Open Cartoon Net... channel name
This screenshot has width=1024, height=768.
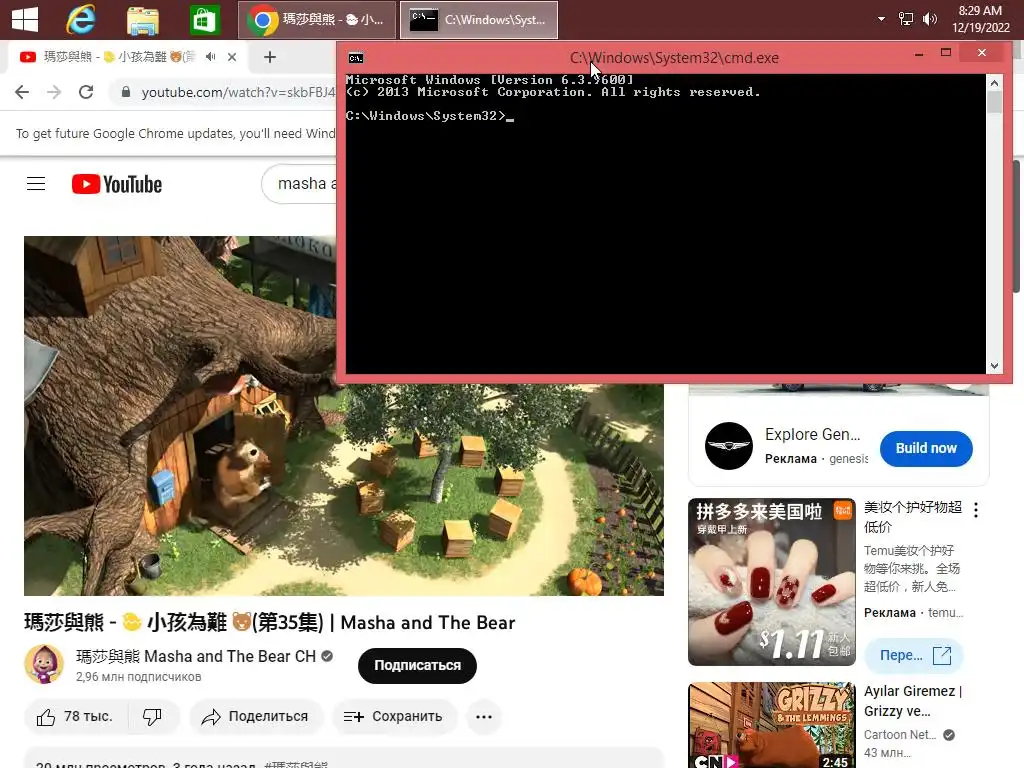pos(900,735)
